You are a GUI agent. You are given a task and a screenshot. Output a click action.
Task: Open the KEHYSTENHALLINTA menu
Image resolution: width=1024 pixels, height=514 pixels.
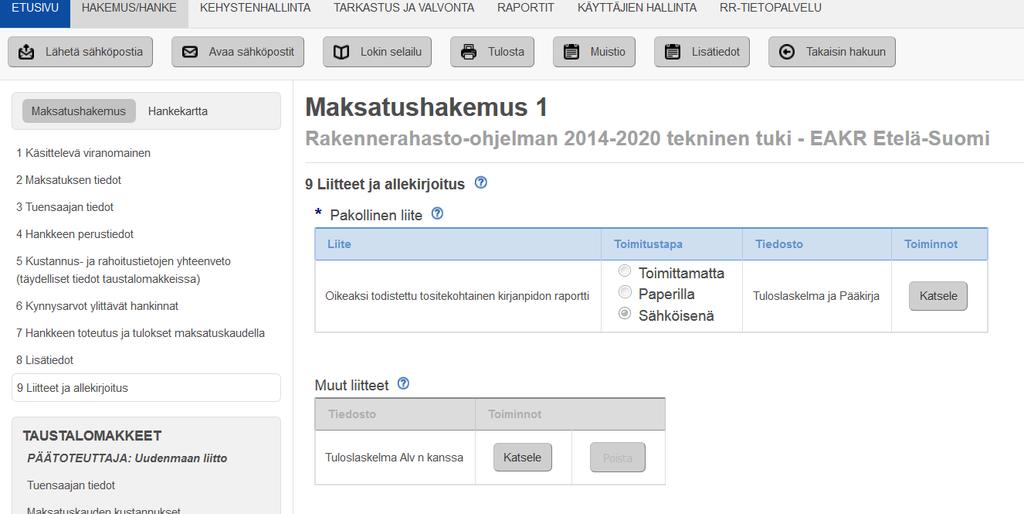tap(255, 8)
